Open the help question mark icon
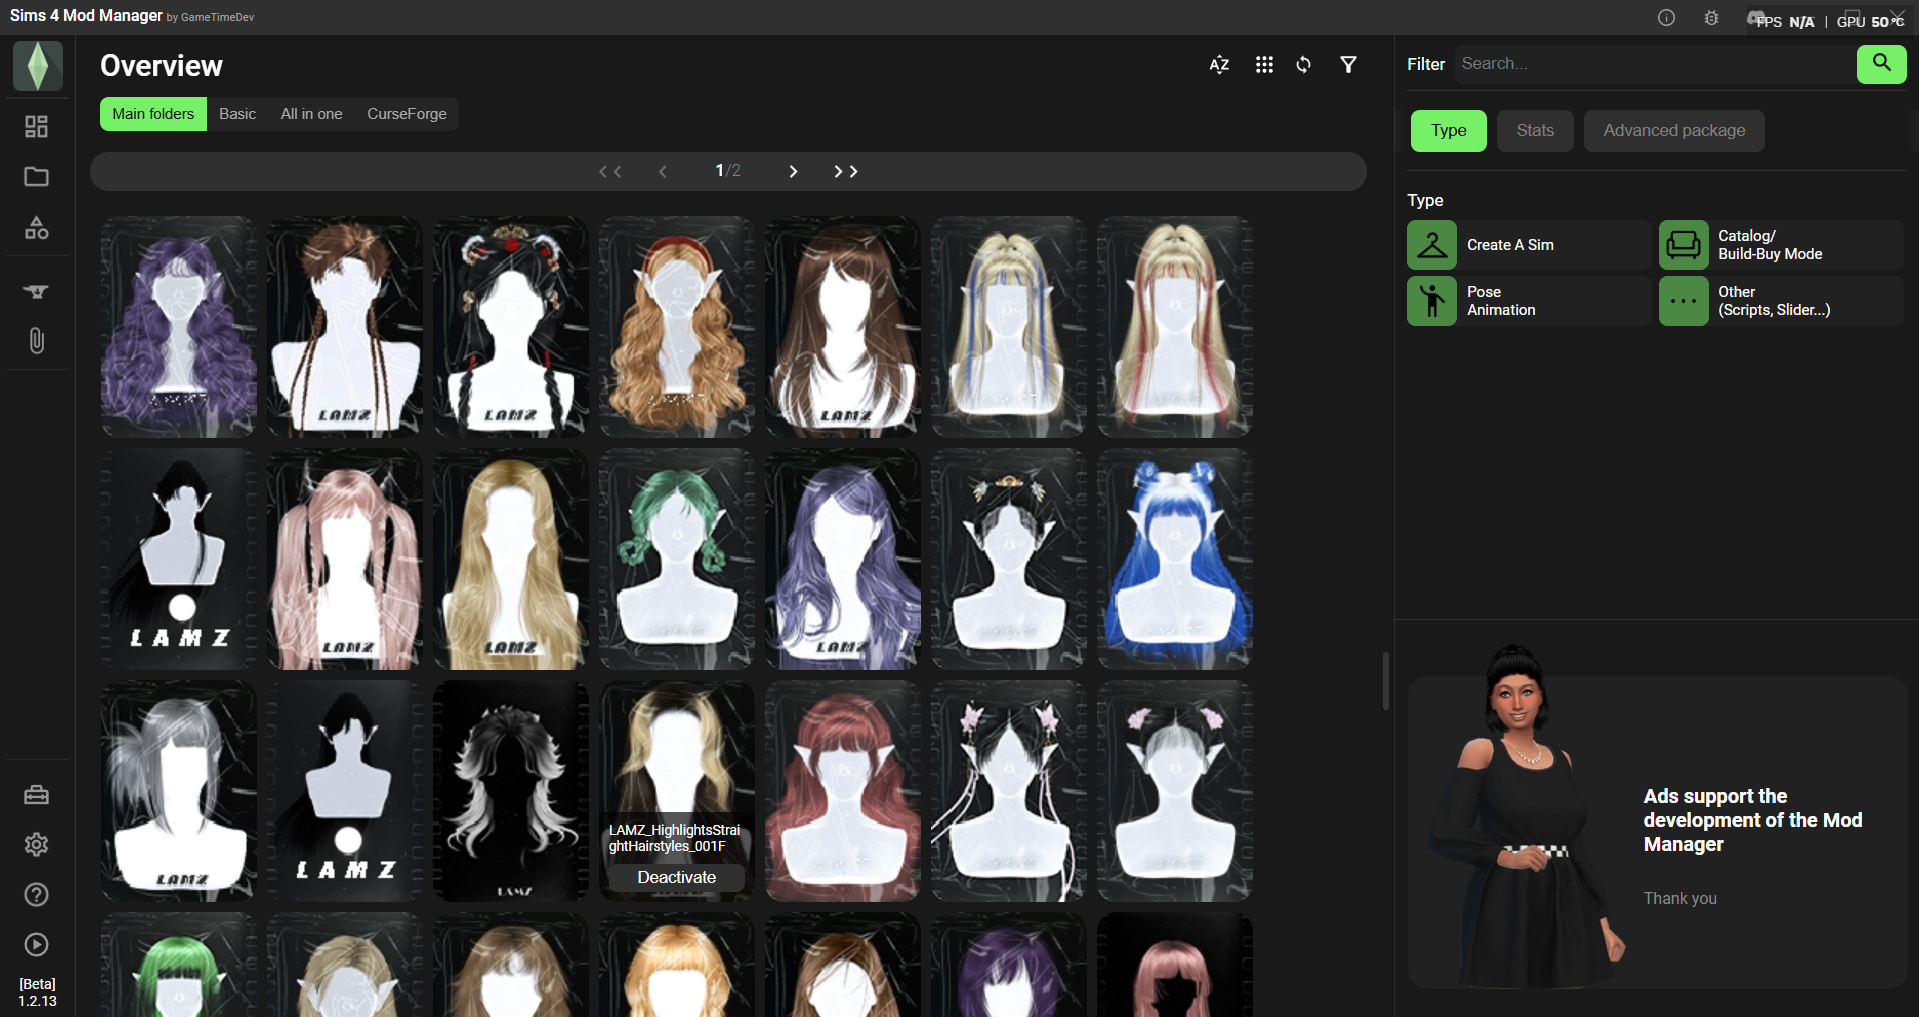This screenshot has width=1919, height=1017. [x=37, y=895]
